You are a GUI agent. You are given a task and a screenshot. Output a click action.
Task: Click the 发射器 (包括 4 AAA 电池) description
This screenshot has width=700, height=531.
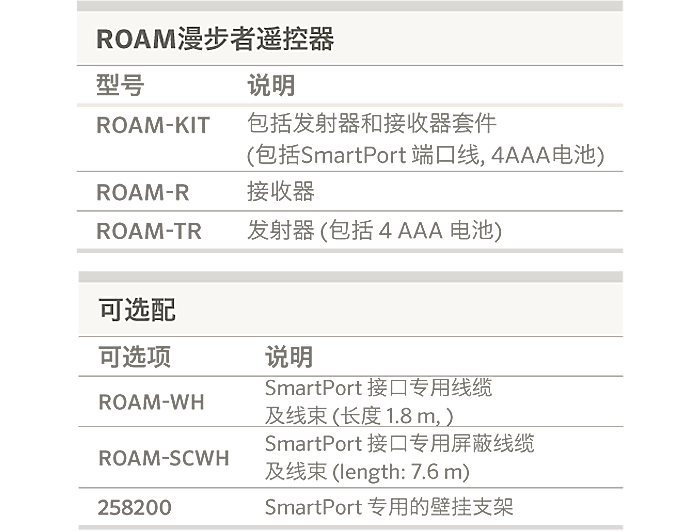point(374,231)
